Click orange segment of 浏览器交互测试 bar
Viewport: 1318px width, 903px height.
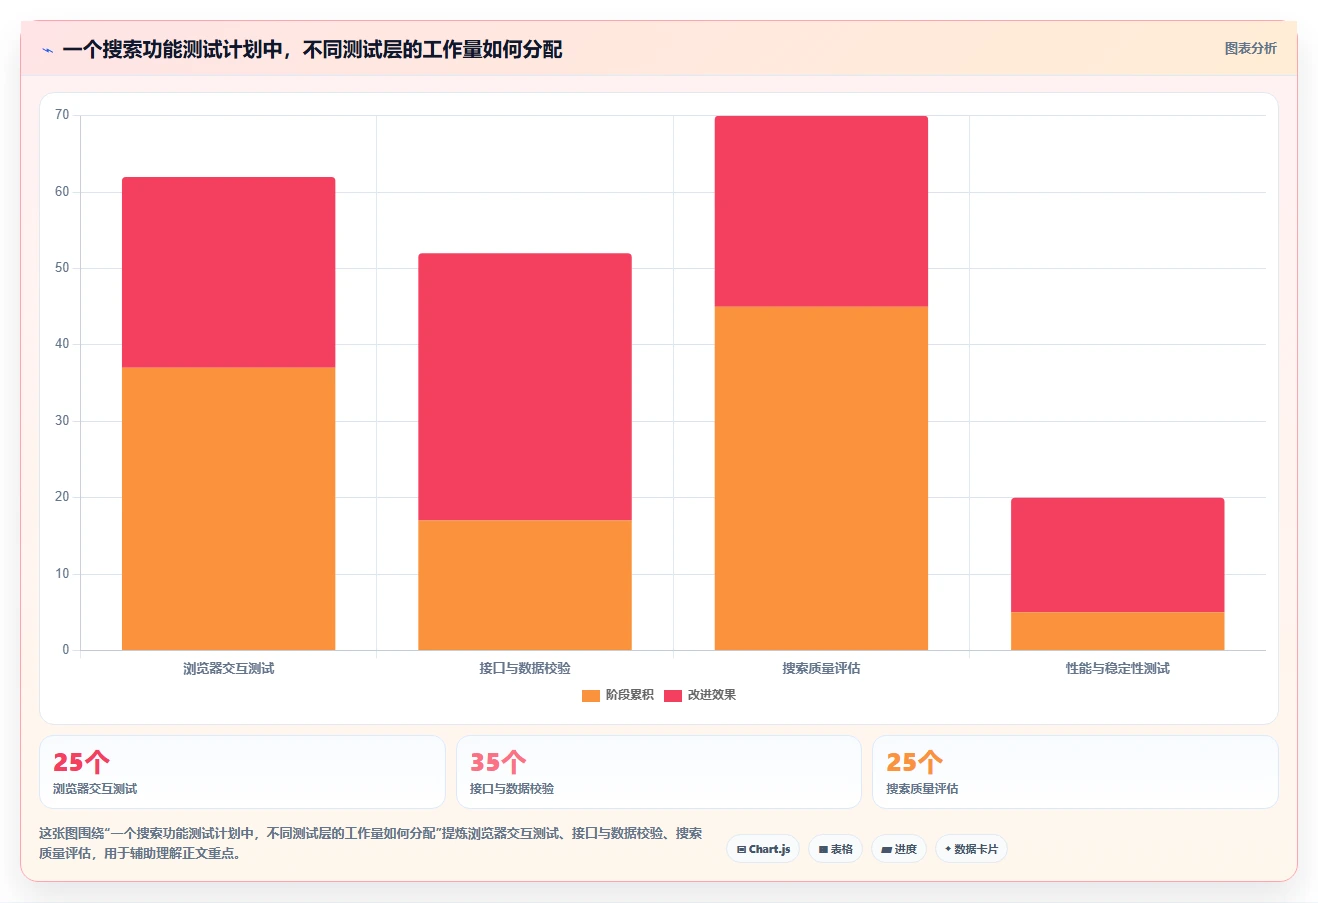point(228,508)
